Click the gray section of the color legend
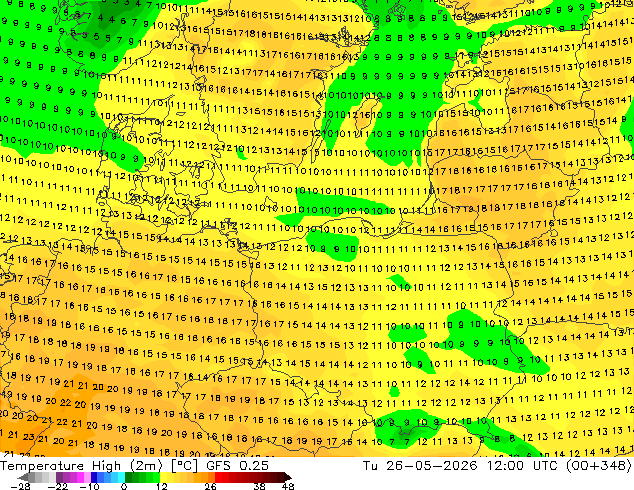Image resolution: width=634 pixels, height=490 pixels. pos(38,477)
